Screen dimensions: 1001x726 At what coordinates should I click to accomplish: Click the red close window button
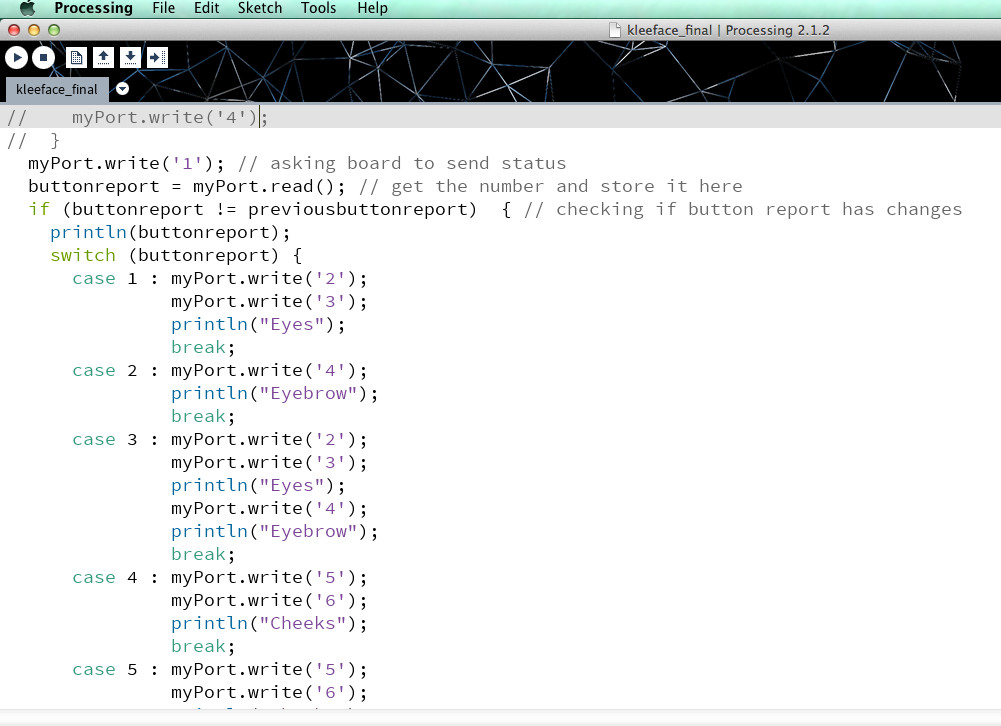point(14,30)
